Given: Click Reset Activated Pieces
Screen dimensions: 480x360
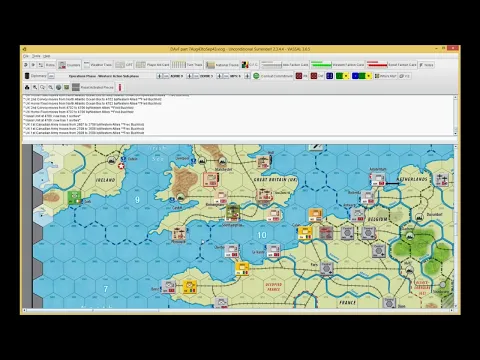Looking at the screenshot, I should click(93, 87).
